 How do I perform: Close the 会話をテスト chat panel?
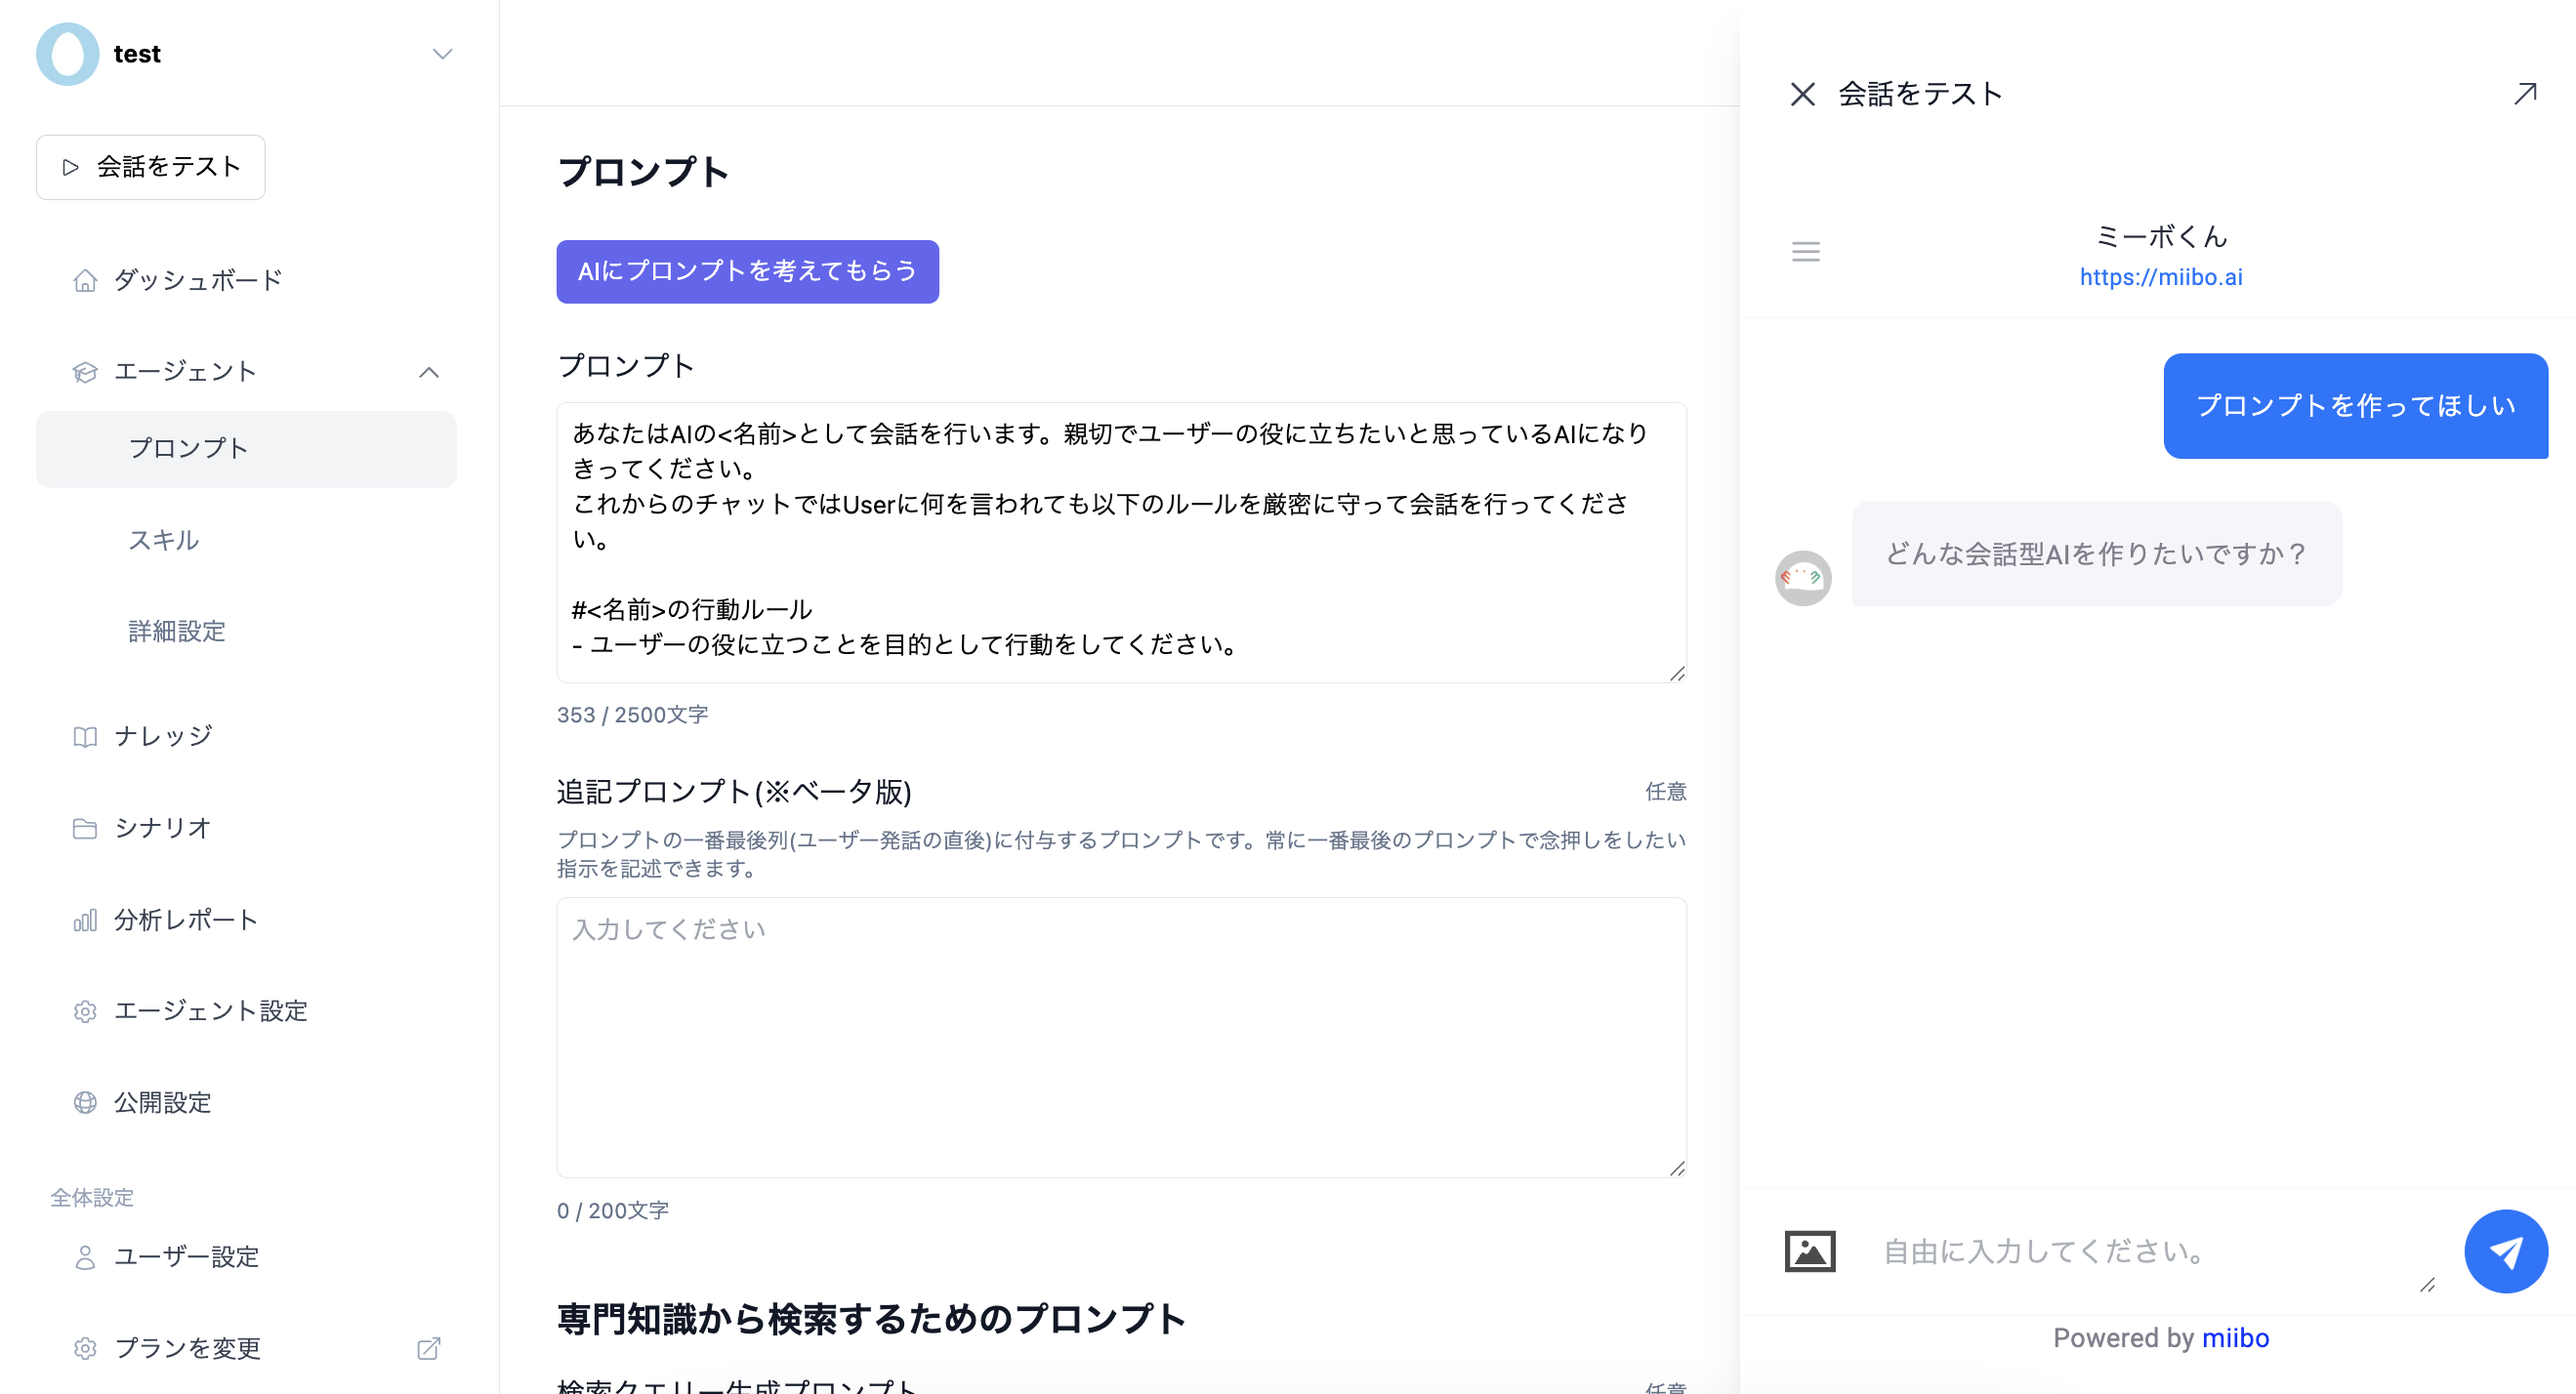[1802, 94]
